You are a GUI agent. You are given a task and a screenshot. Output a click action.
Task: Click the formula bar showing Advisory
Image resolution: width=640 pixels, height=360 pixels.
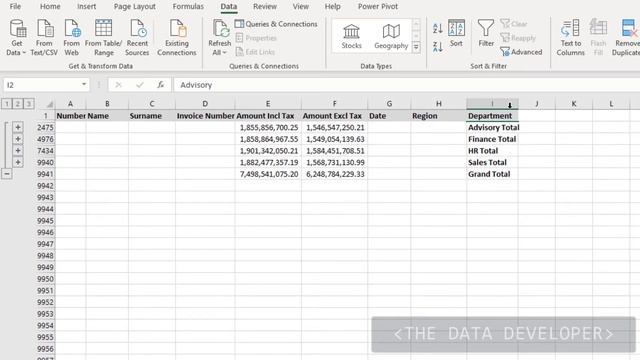tap(407, 85)
